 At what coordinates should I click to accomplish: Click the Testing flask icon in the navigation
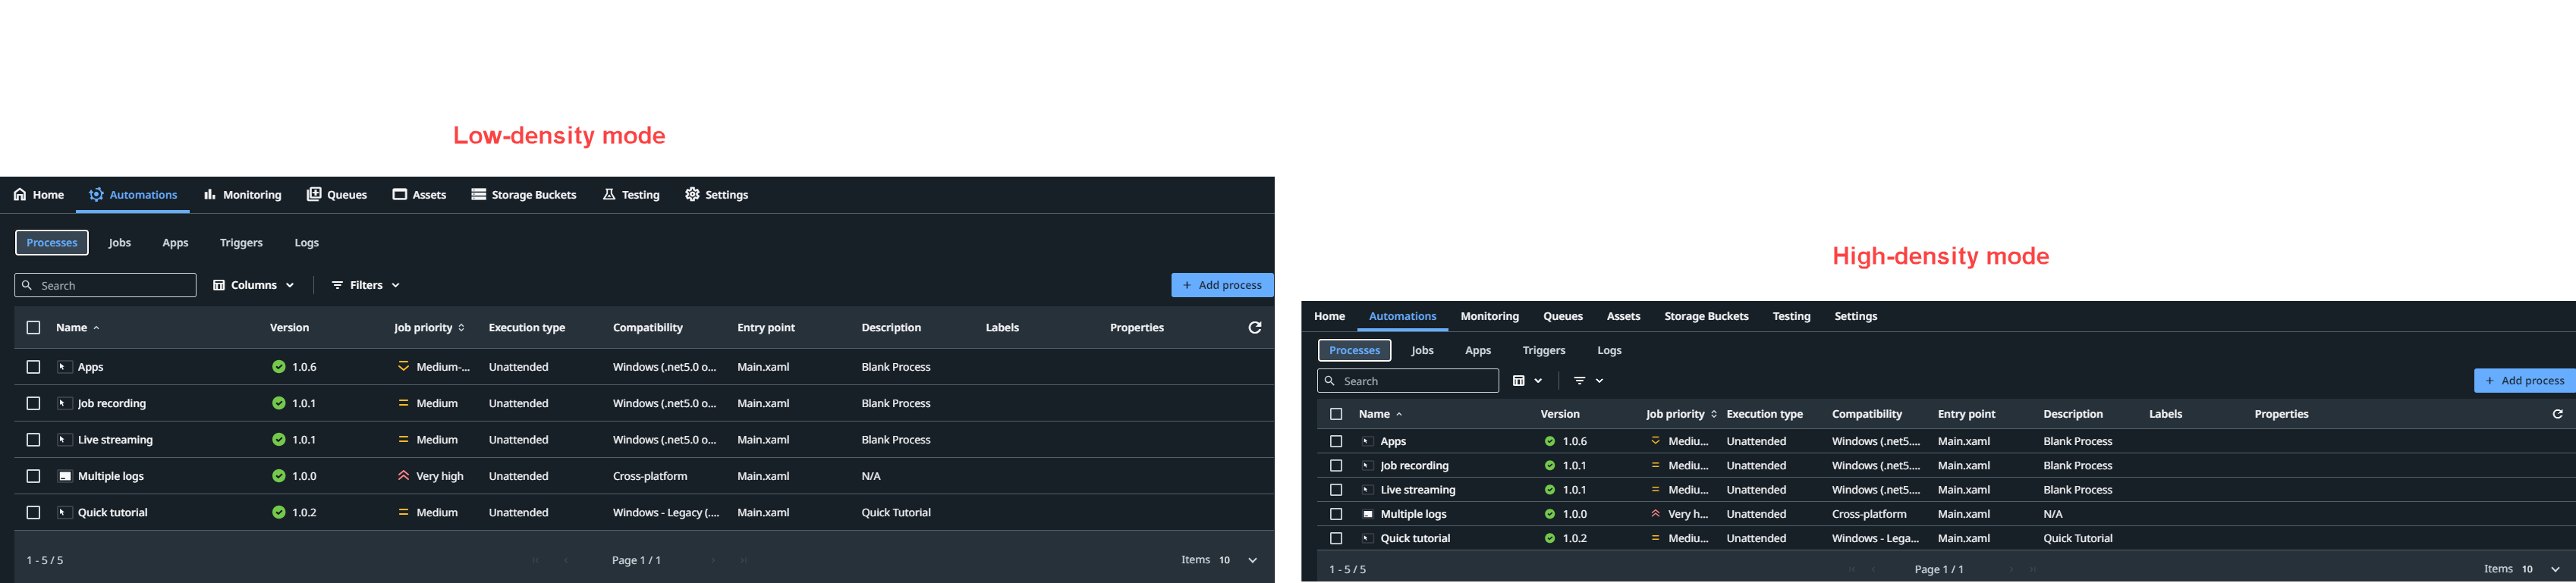tap(608, 194)
